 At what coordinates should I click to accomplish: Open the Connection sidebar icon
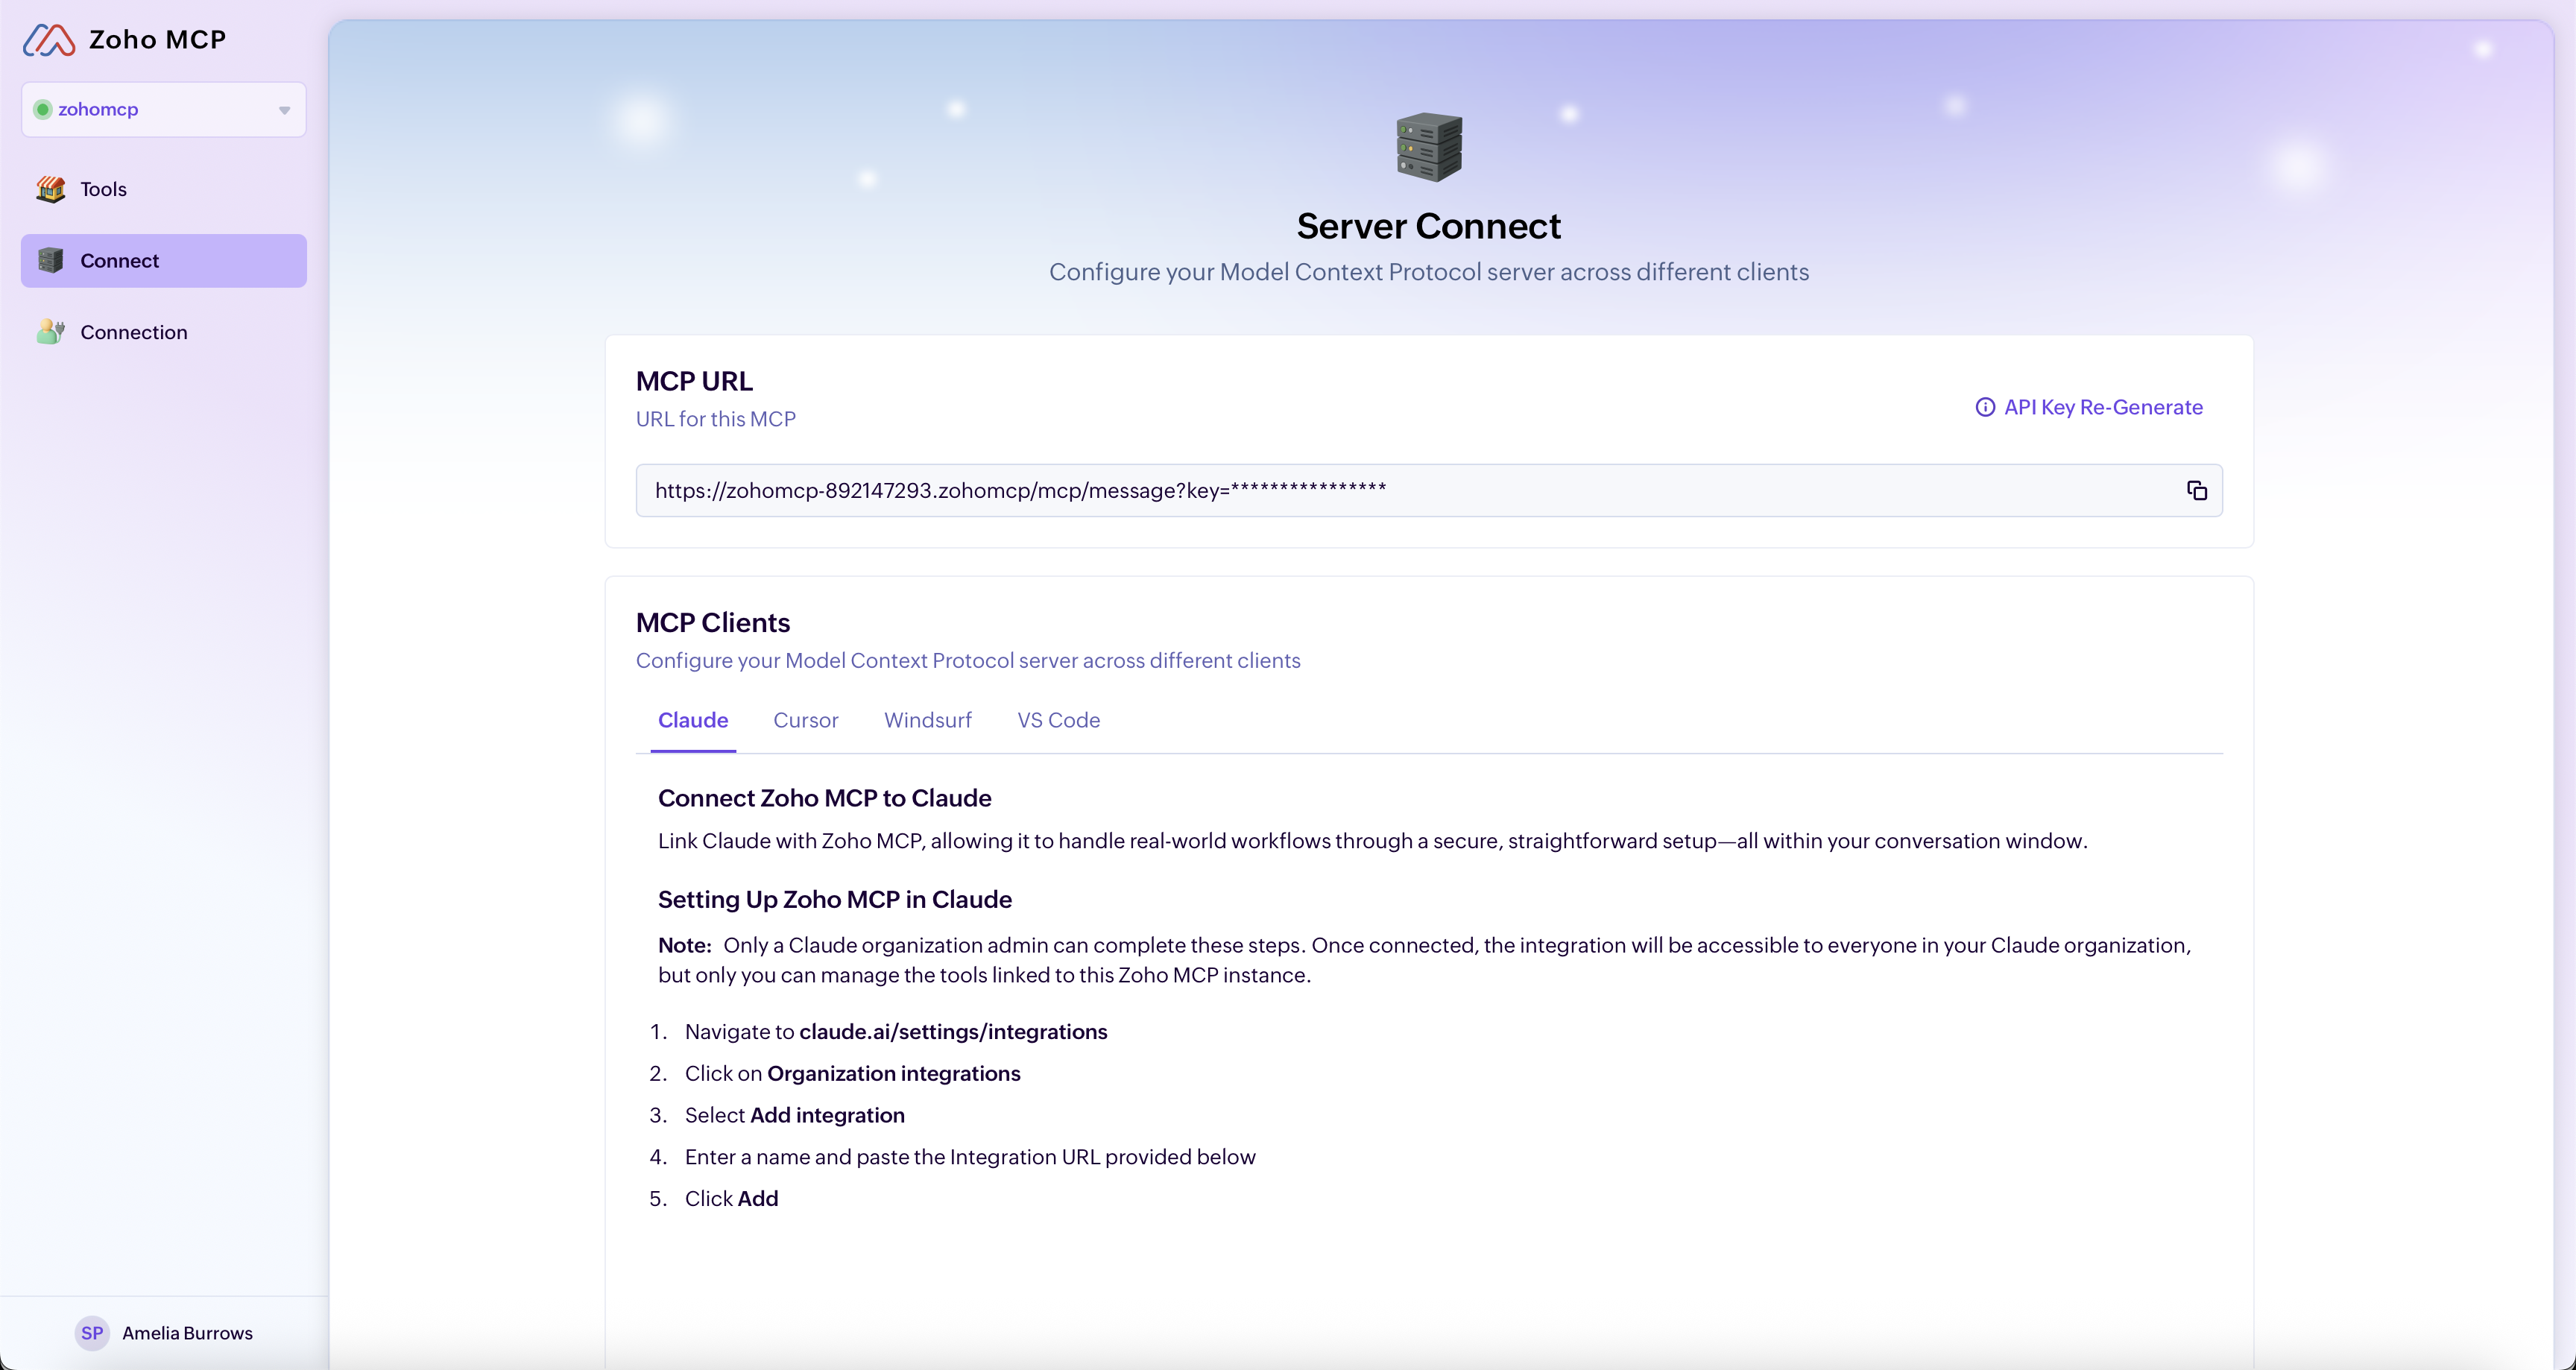tap(51, 332)
